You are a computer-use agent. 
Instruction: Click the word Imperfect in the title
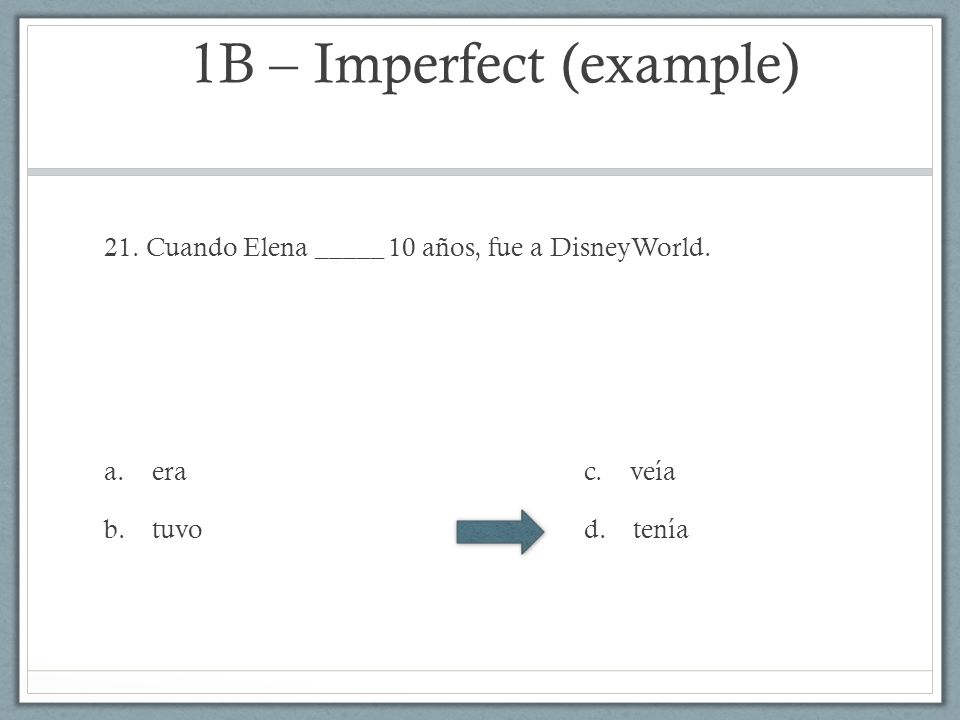(x=429, y=64)
